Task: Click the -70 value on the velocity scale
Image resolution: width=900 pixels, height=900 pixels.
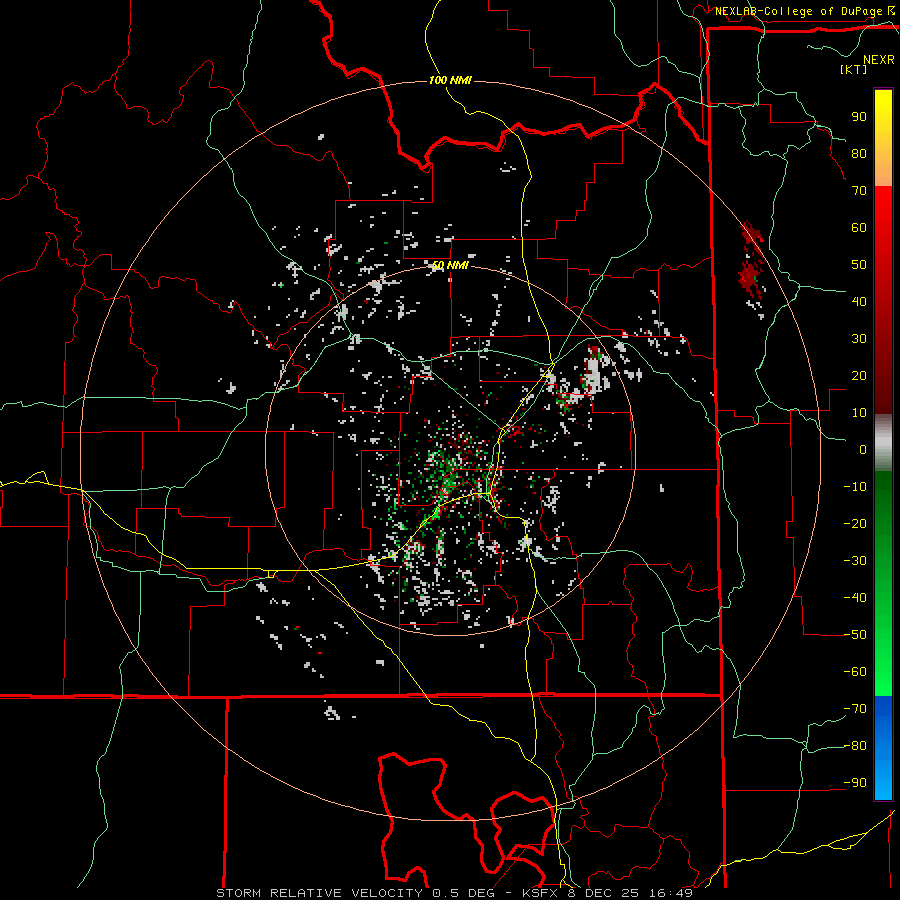Action: [855, 709]
